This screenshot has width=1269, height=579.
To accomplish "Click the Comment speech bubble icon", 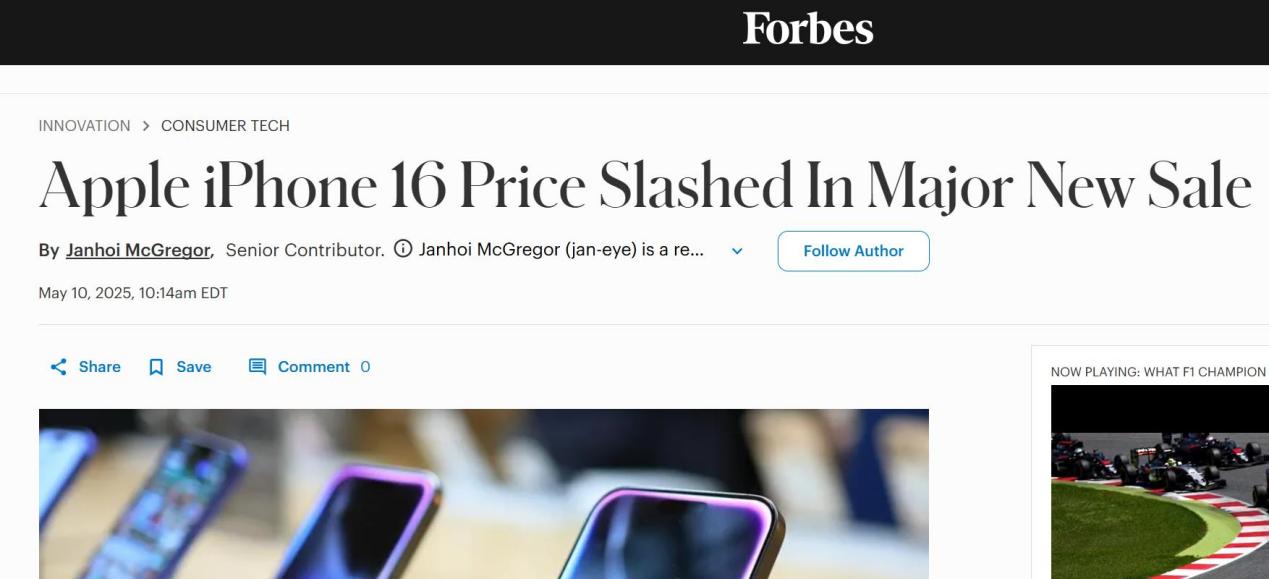I will [x=257, y=367].
